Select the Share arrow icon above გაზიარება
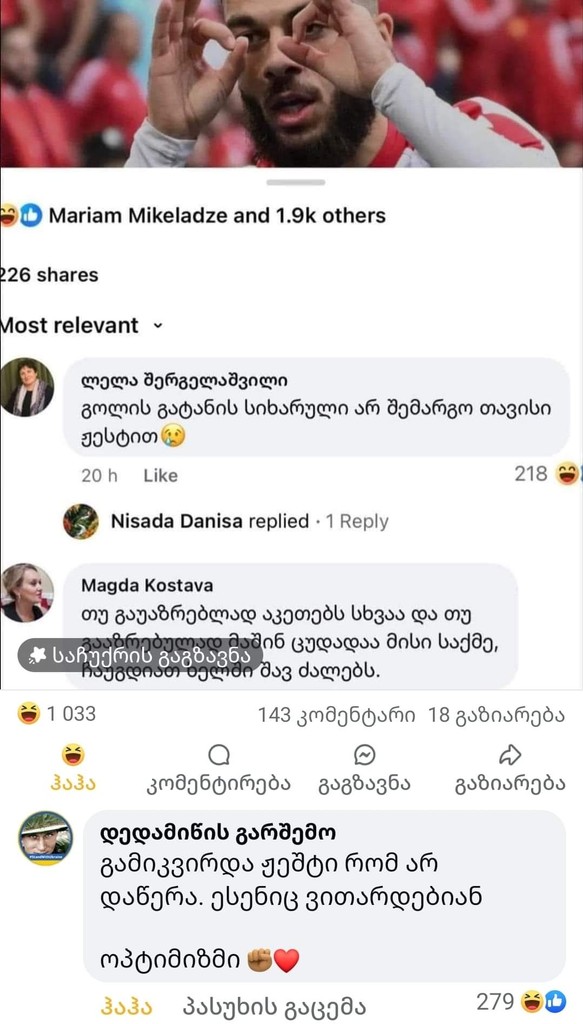The height and width of the screenshot is (1024, 583). coord(508,752)
